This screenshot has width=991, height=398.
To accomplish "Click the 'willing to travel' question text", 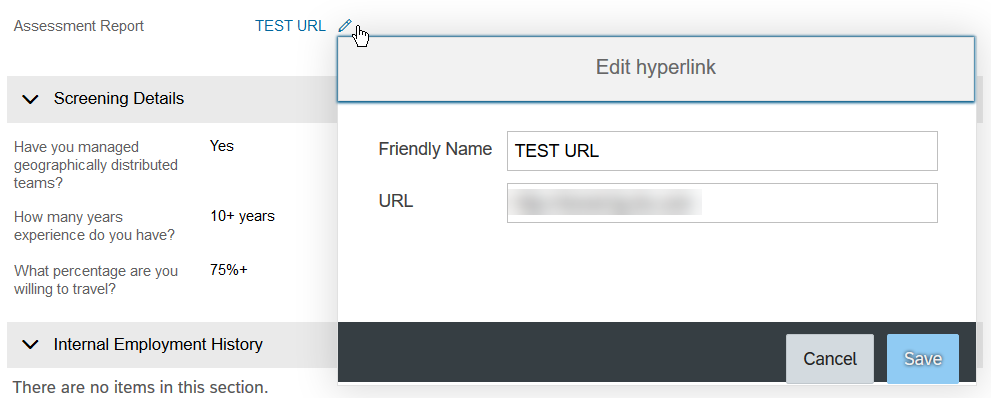I will tap(96, 280).
